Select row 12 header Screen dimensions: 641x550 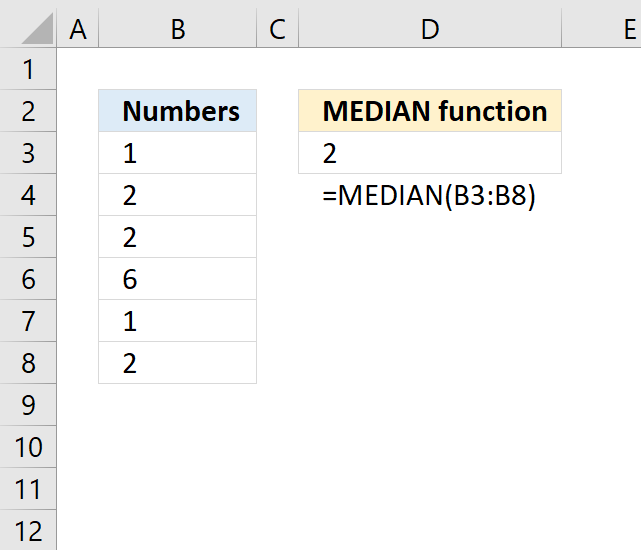click(28, 531)
